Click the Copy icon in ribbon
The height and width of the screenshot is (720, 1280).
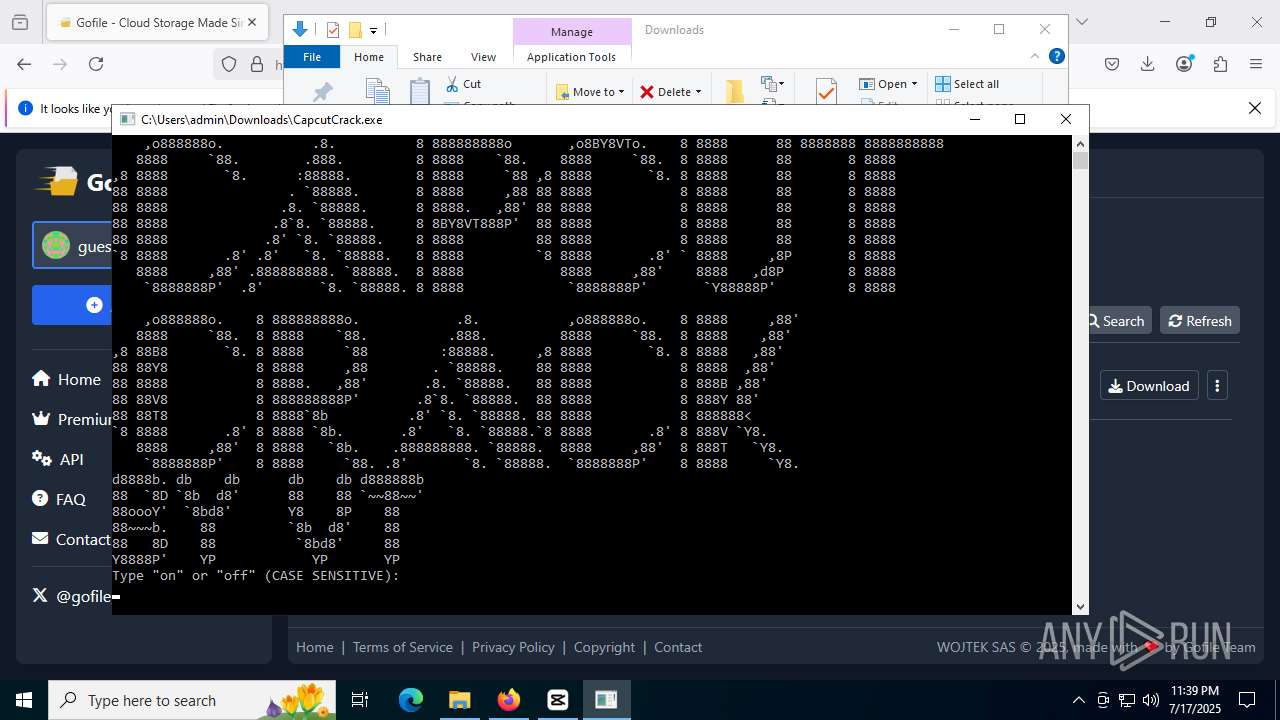coord(377,92)
